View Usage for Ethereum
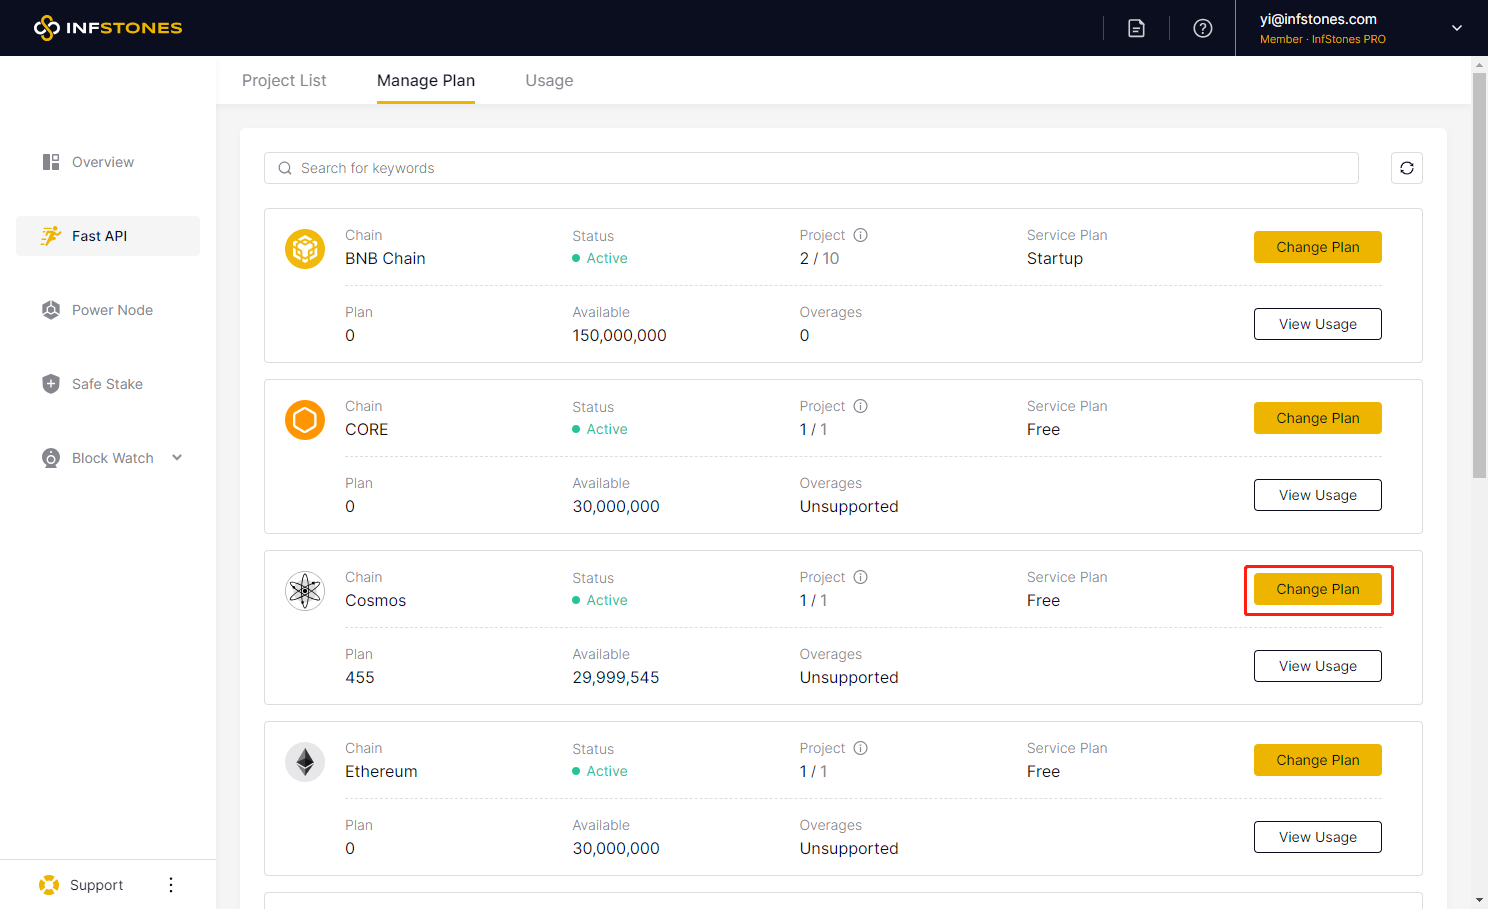Viewport: 1488px width, 909px height. pos(1318,837)
